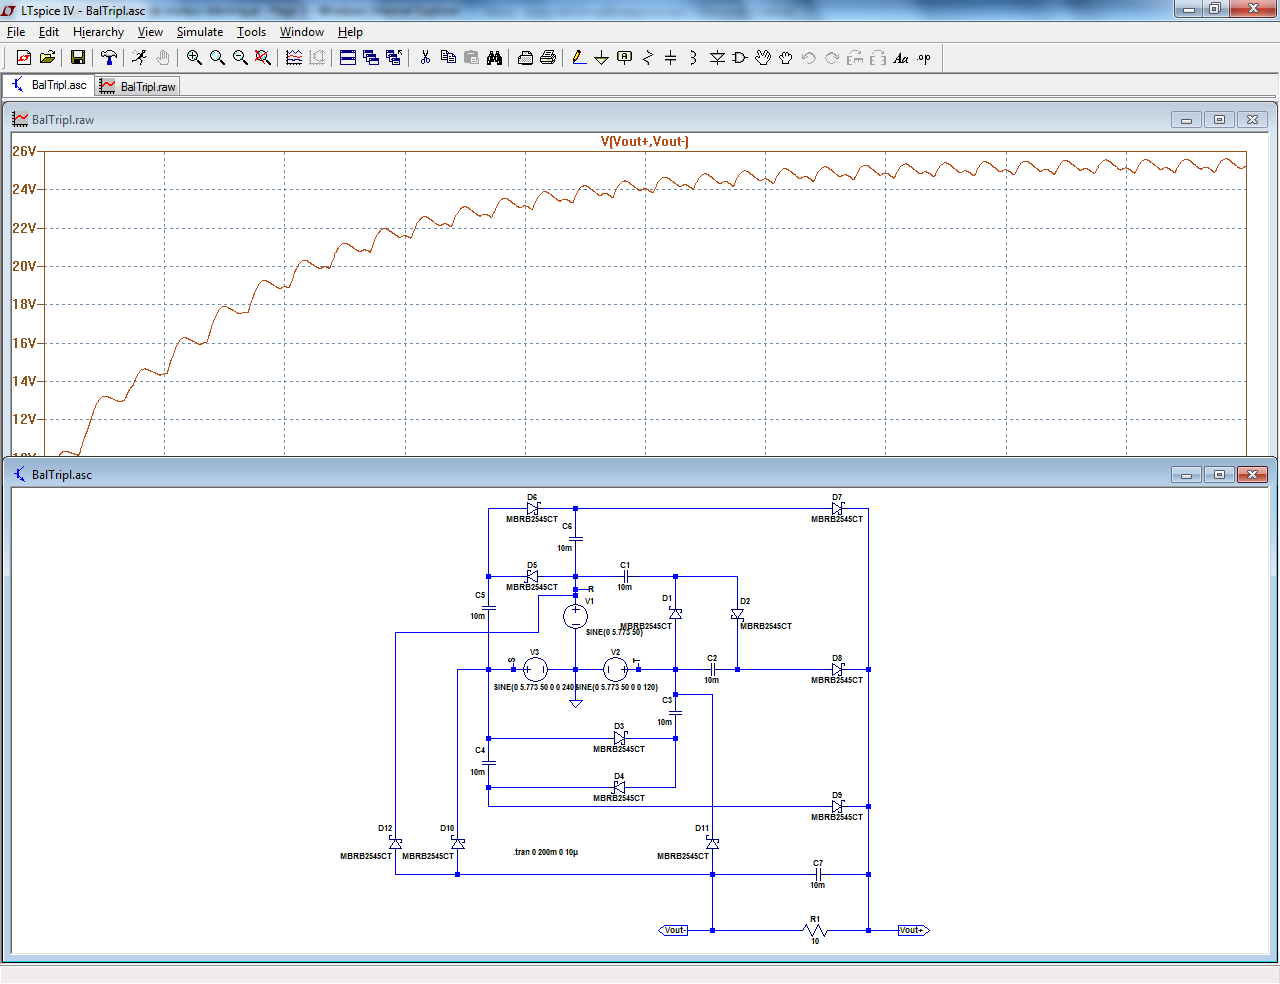Screen dimensions: 1280x984
Task: Open the Control Panel hammer icon
Action: (x=109, y=58)
